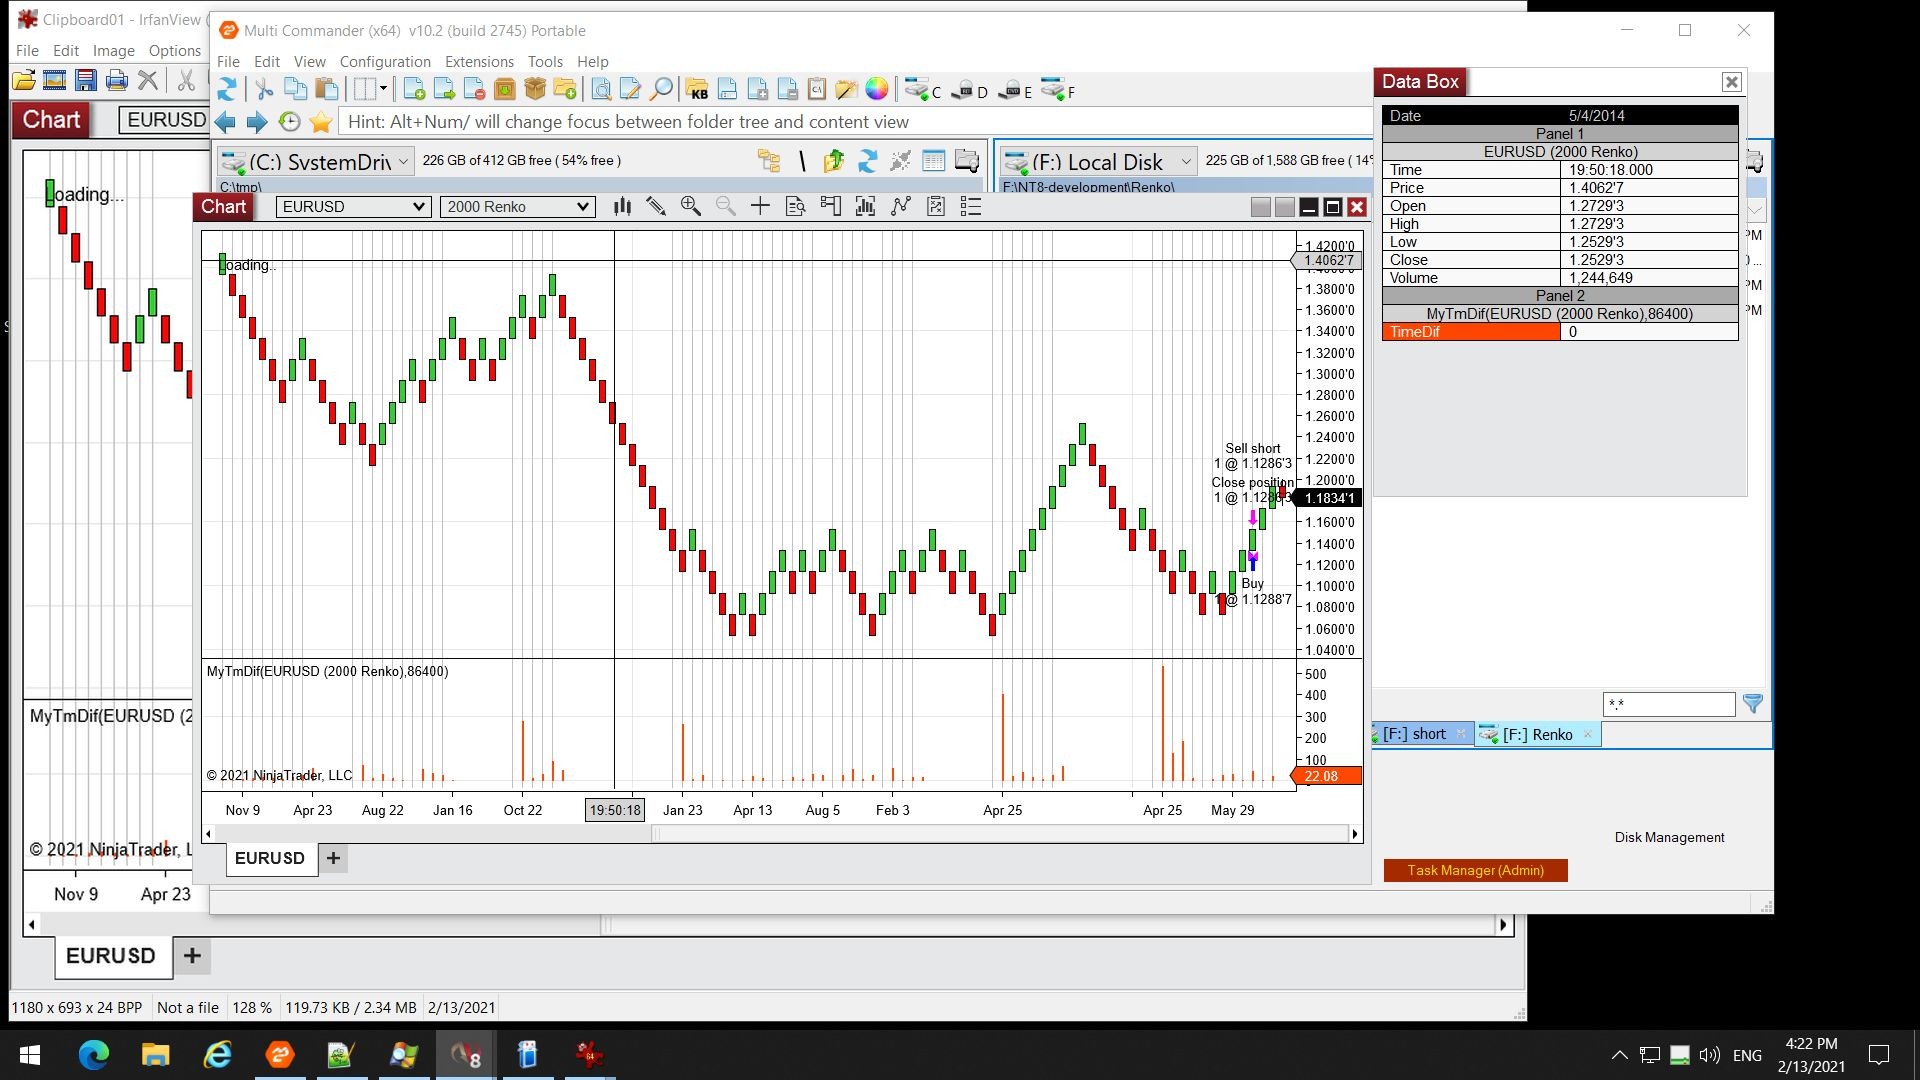1920x1080 pixels.
Task: Click the zoom in magnifier on chart toolbar
Action: coord(690,206)
